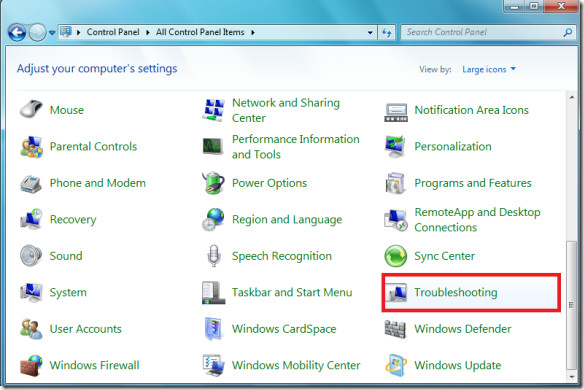Click Performance Information and Tools icon
This screenshot has height=390, width=584.
[213, 146]
